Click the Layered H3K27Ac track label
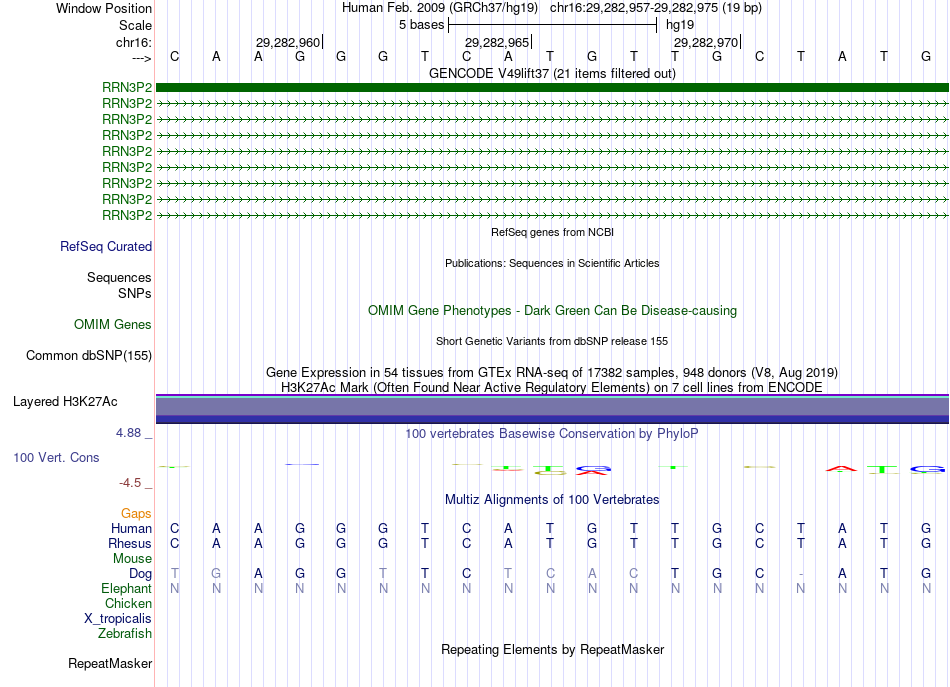The height and width of the screenshot is (687, 950). point(65,402)
